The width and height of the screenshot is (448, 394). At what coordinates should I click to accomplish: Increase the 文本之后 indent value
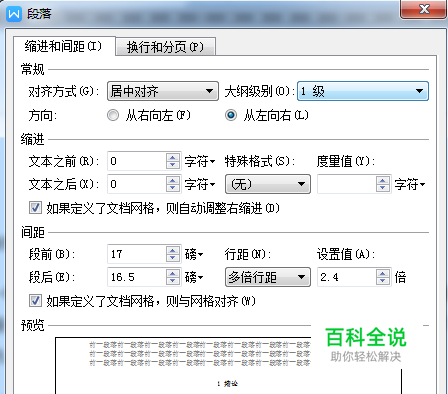tap(173, 180)
